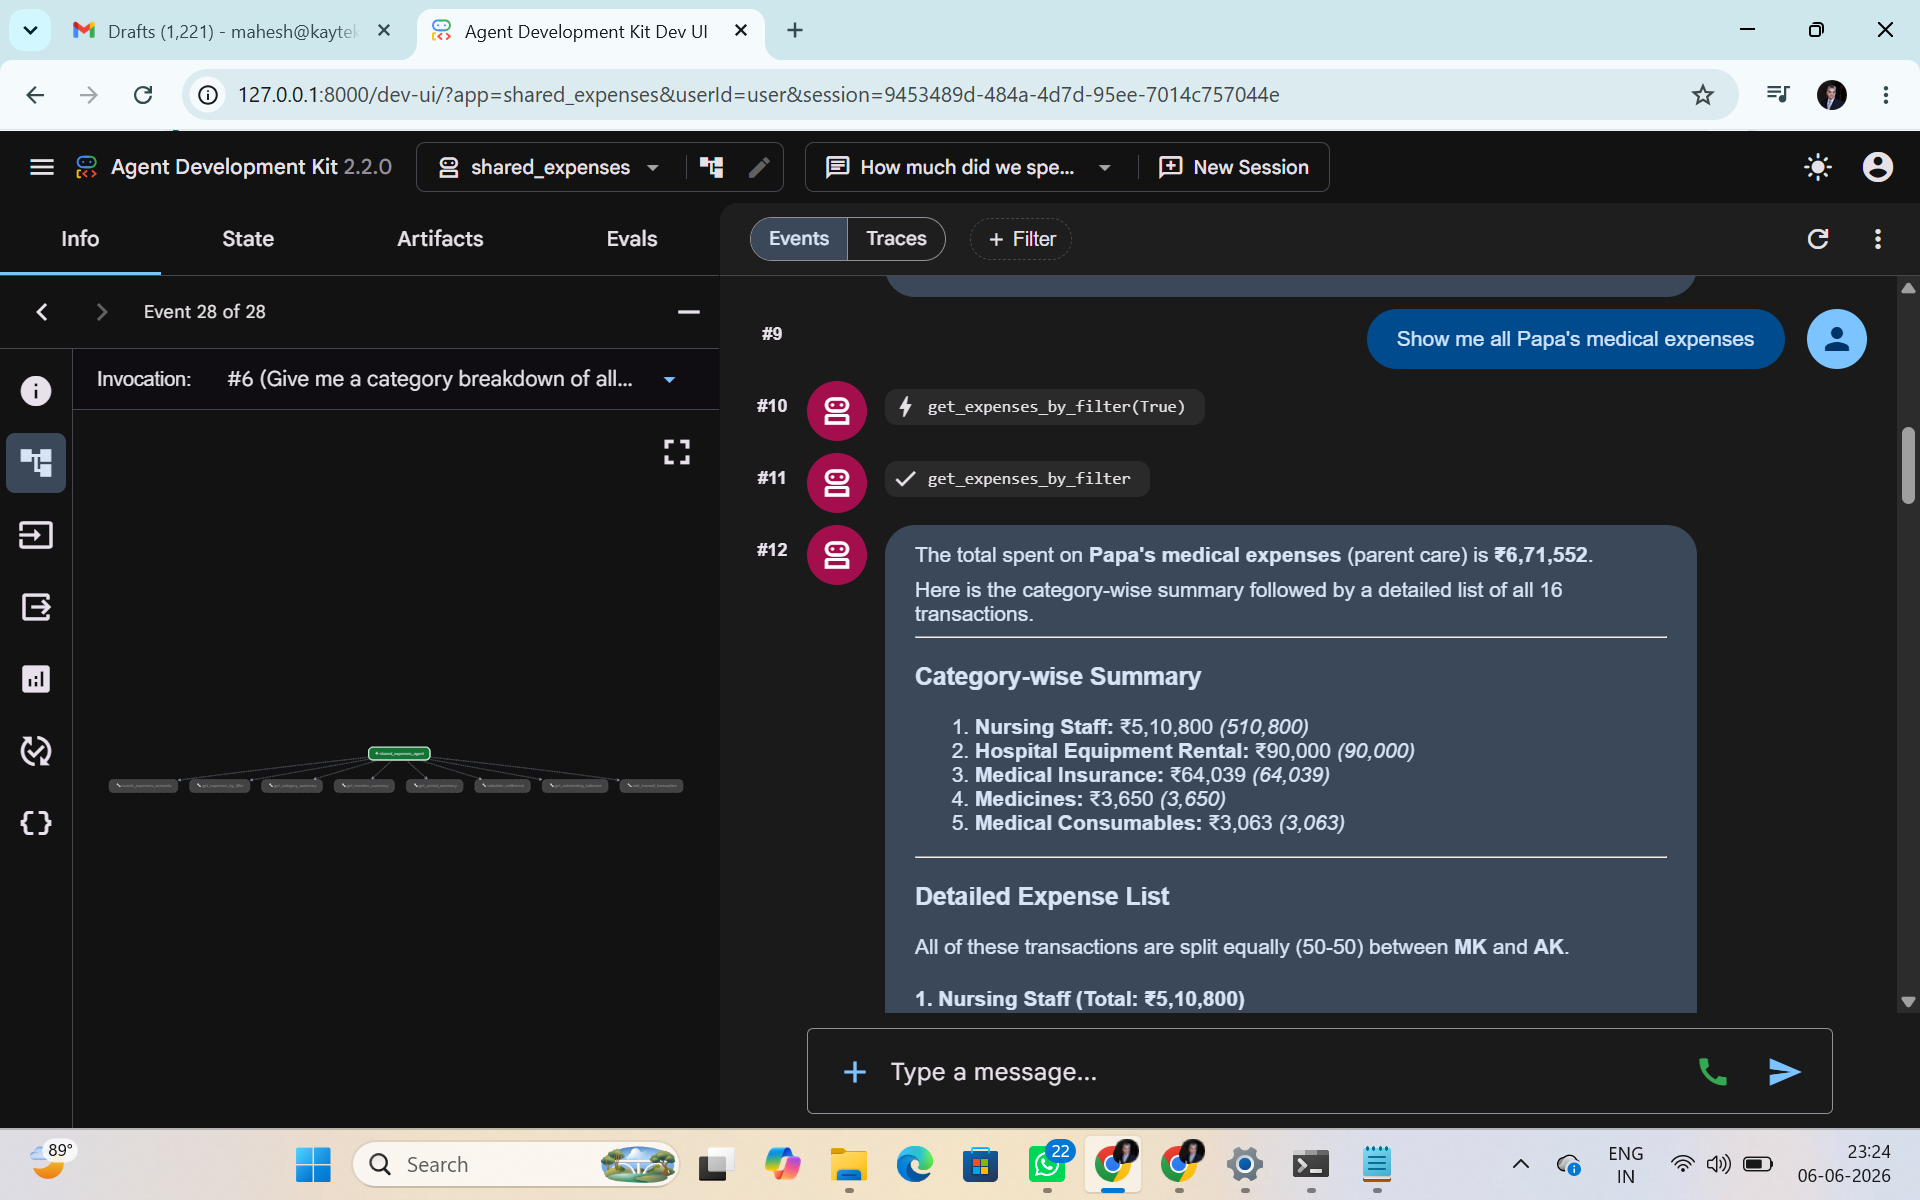Open the Artifacts tab

click(x=440, y=239)
